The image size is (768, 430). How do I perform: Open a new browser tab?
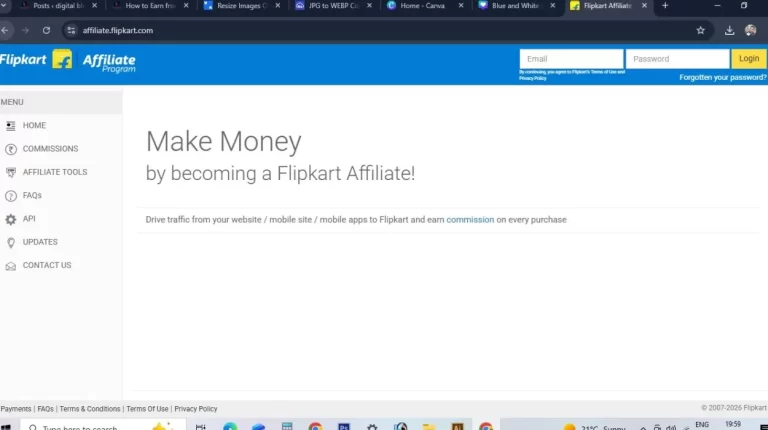click(665, 6)
